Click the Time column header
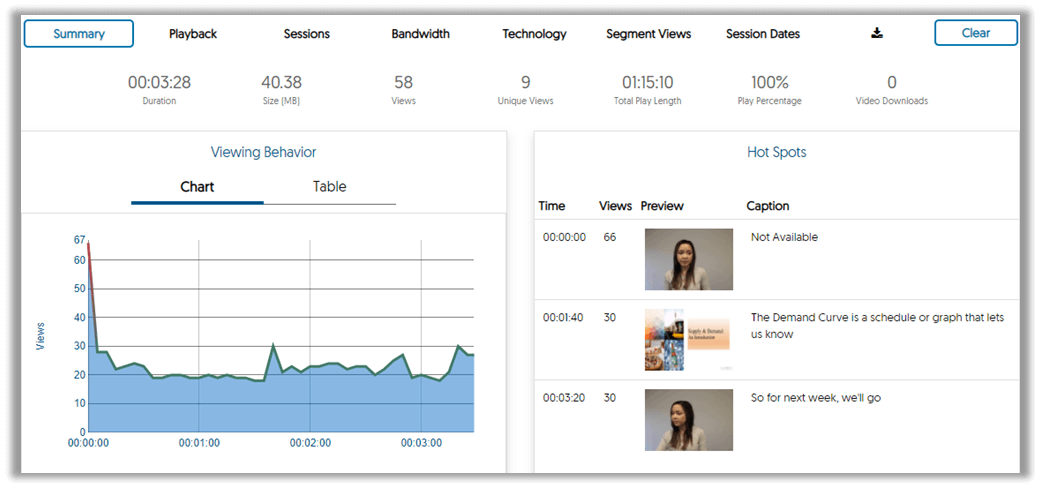This screenshot has height=488, width=1041. [552, 206]
